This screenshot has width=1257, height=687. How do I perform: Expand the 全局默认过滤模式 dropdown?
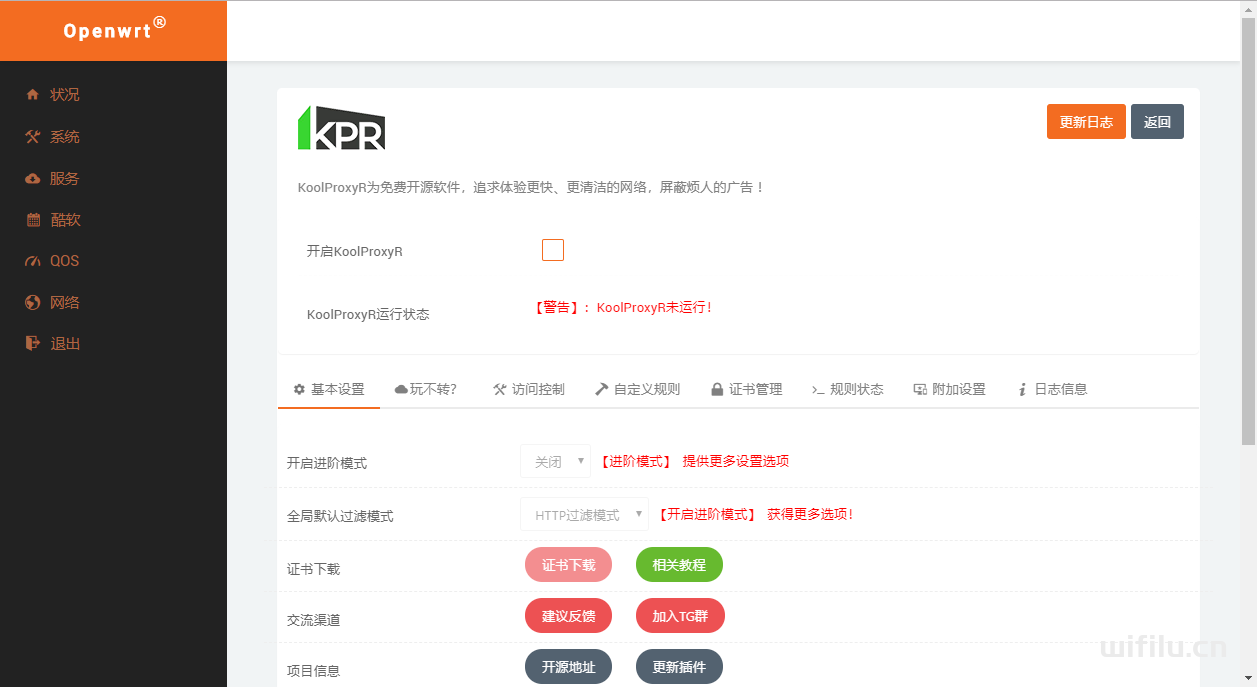click(584, 515)
